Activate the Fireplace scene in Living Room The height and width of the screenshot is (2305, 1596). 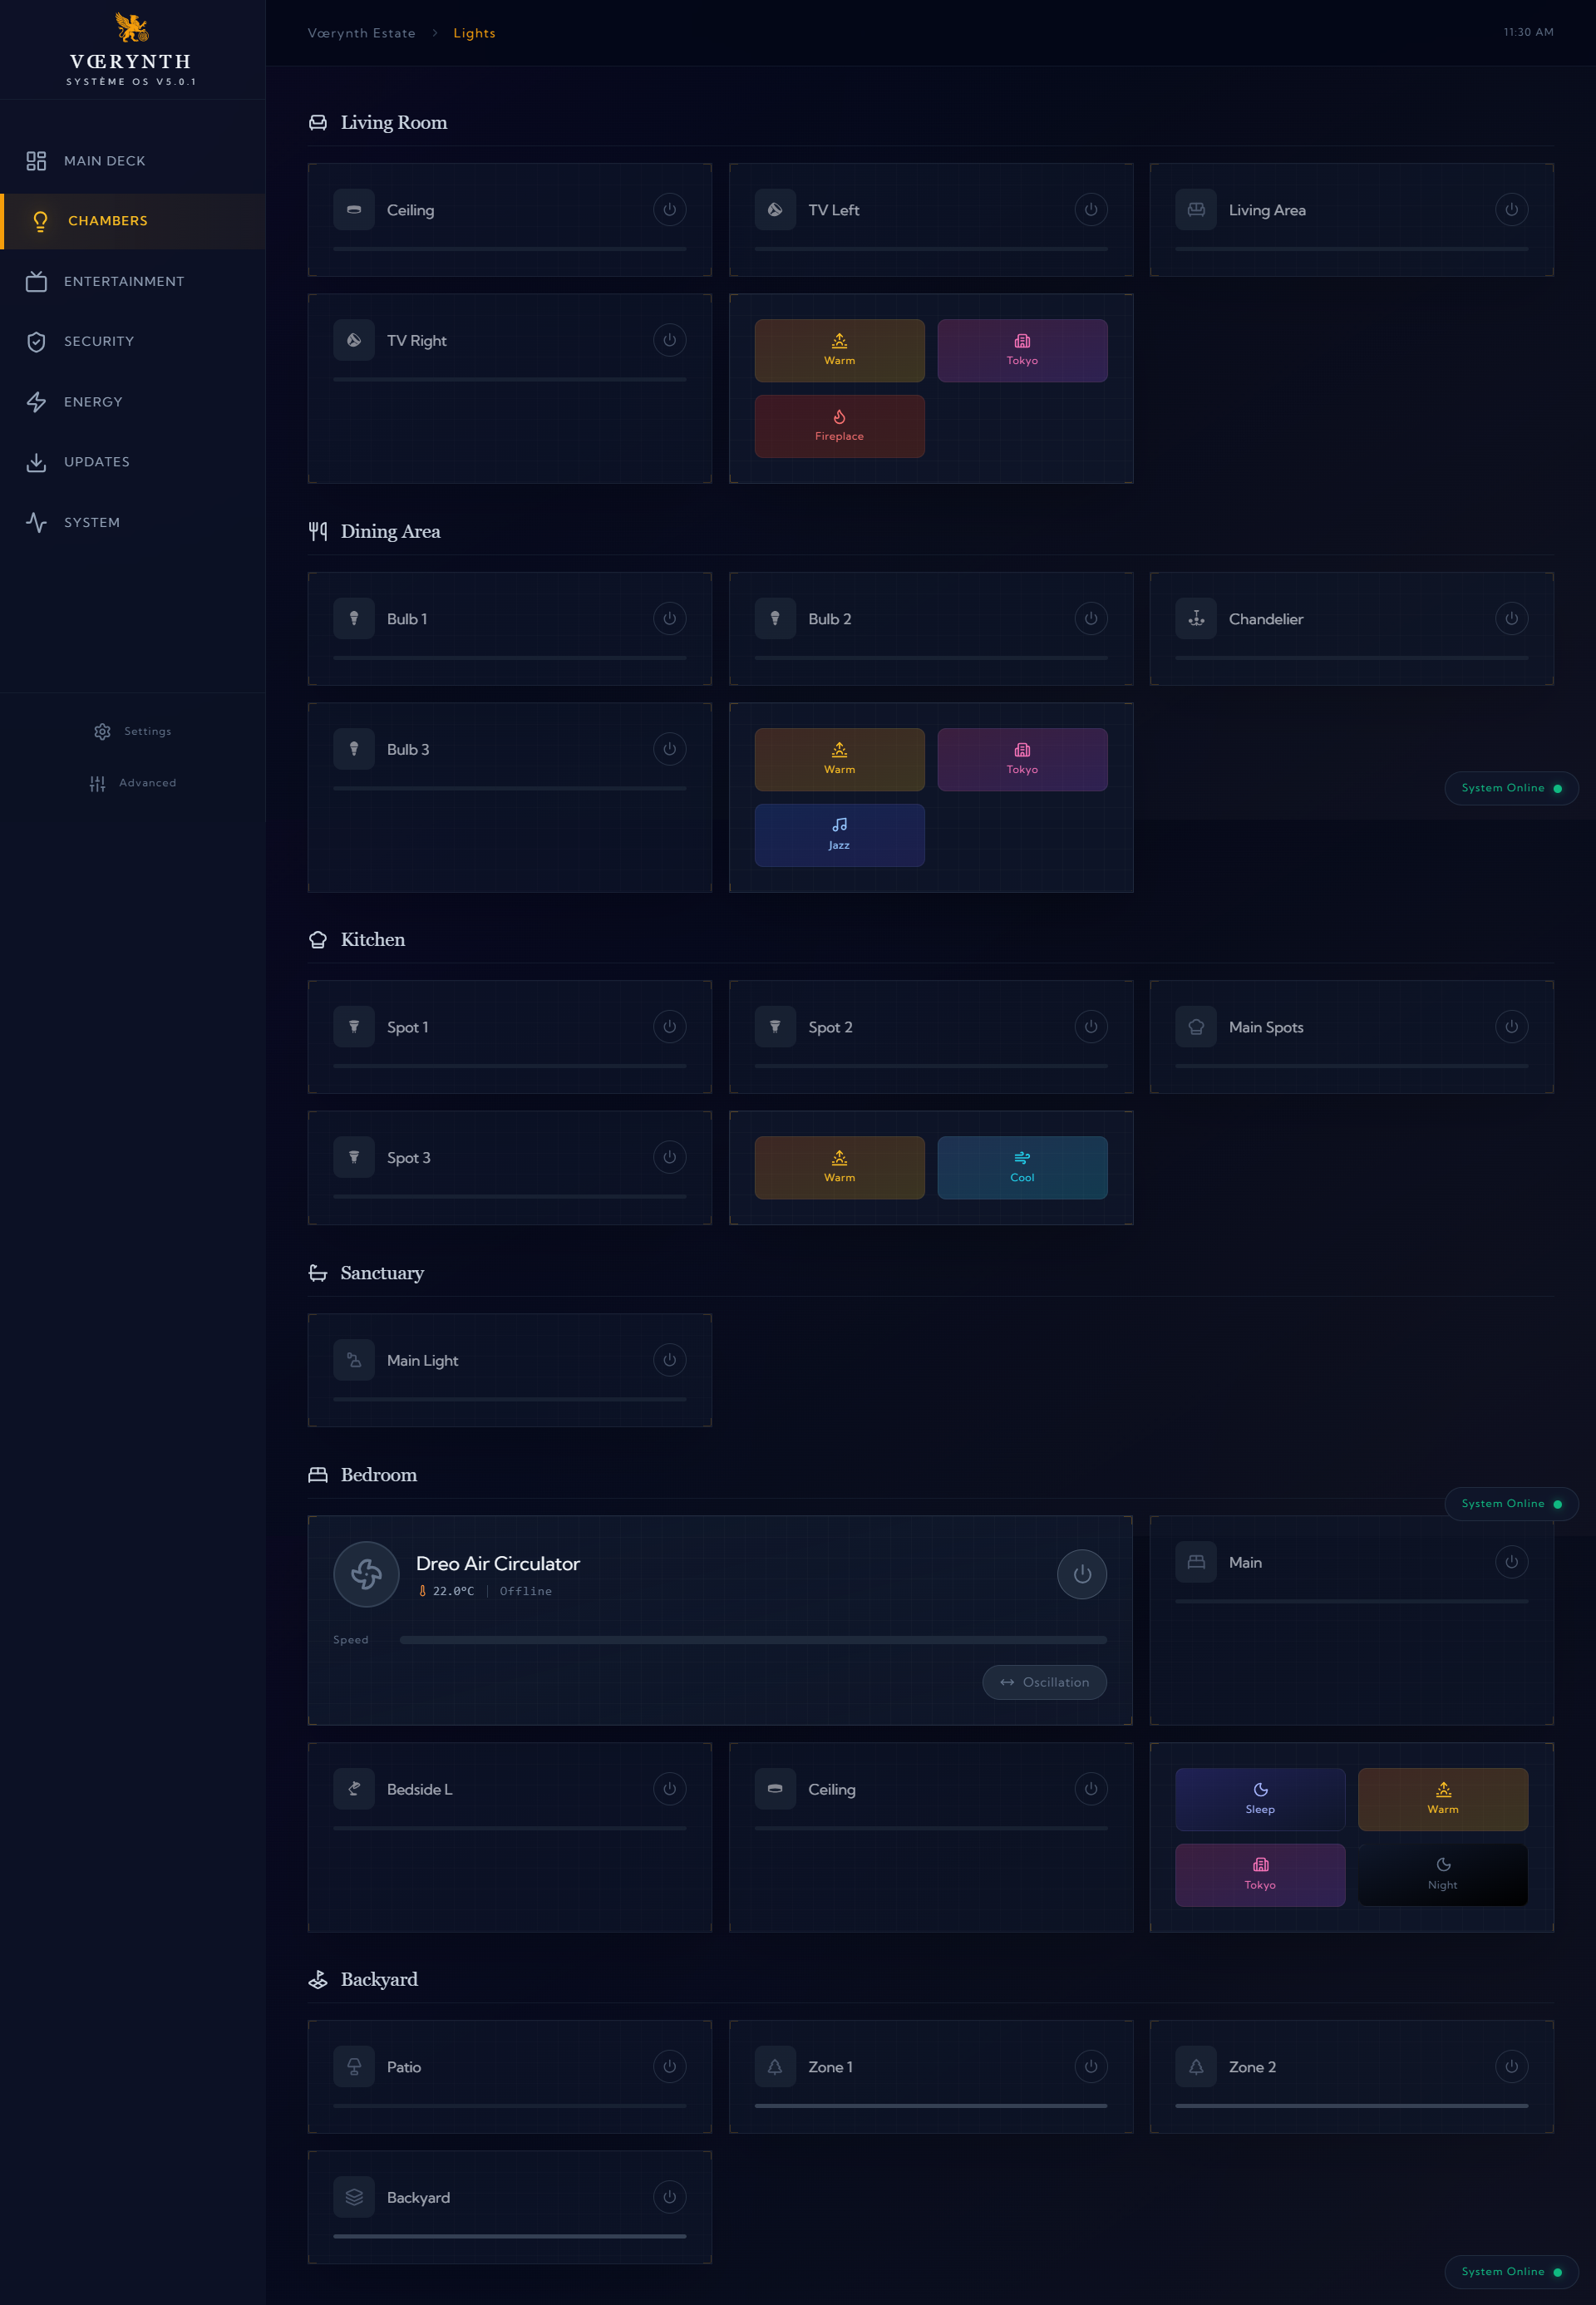[x=839, y=426]
